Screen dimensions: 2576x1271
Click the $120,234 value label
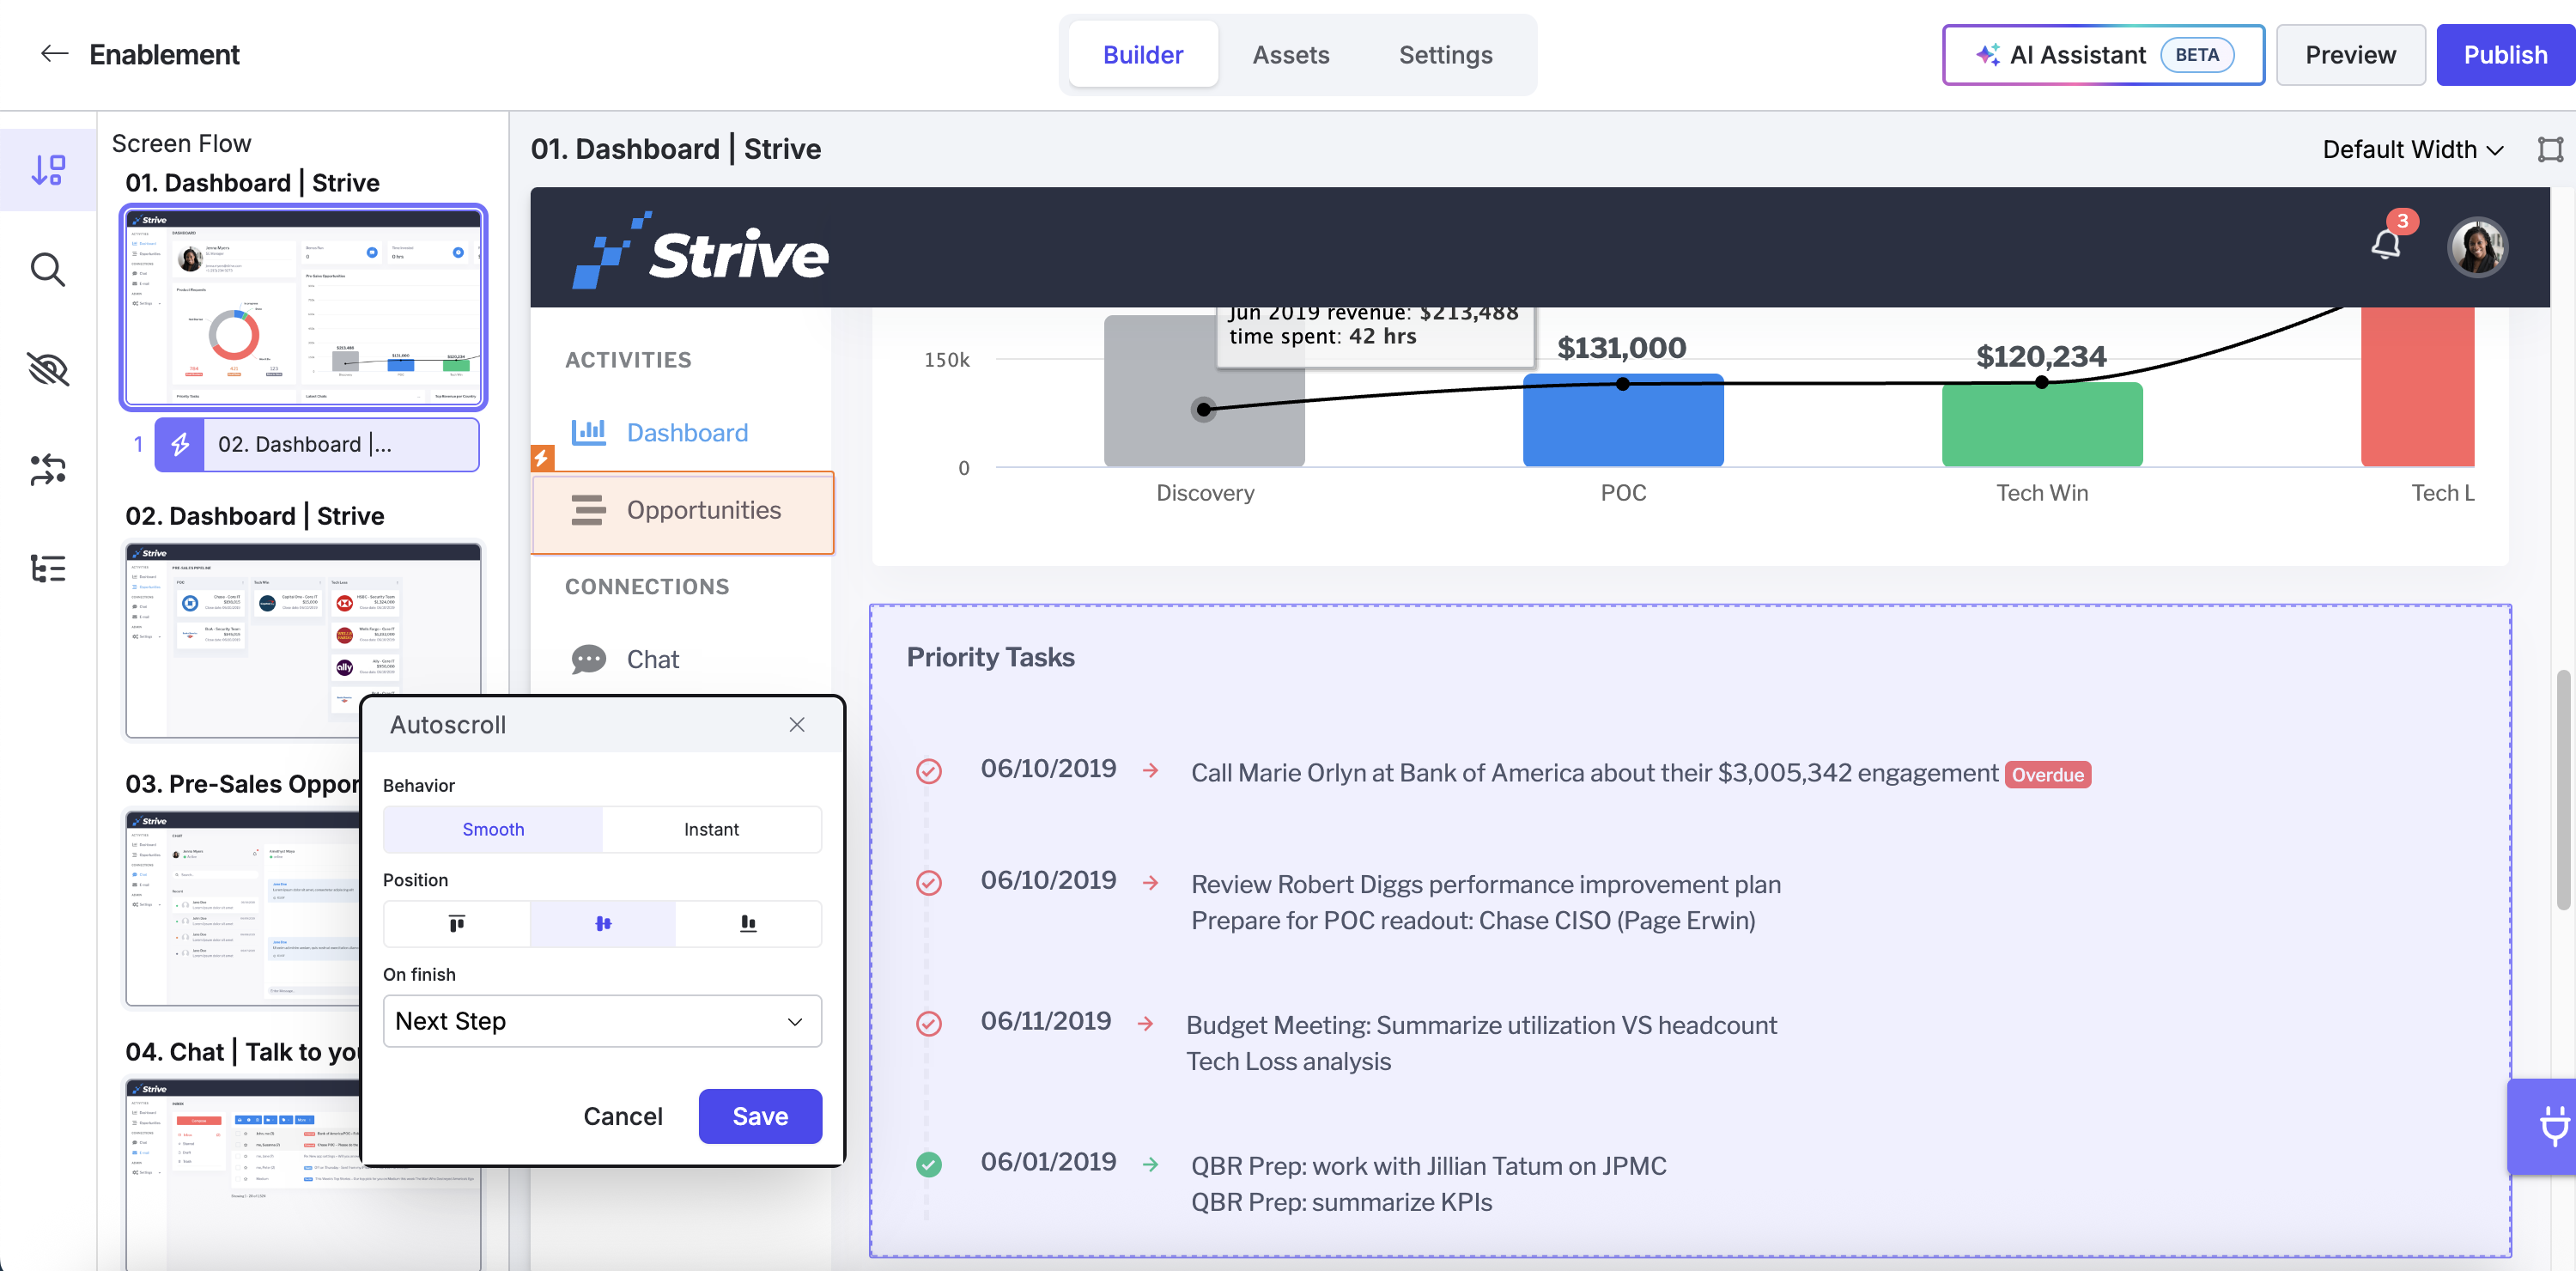pyautogui.click(x=2040, y=356)
